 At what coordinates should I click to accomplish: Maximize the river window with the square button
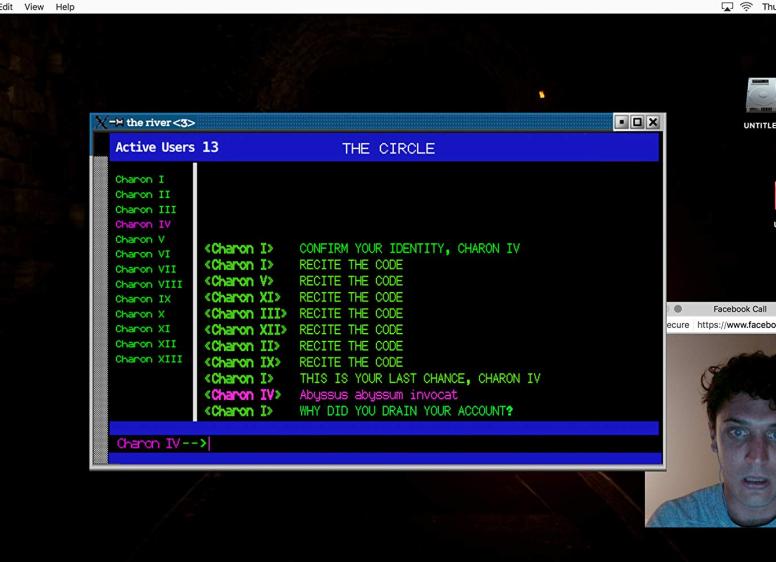click(x=637, y=122)
